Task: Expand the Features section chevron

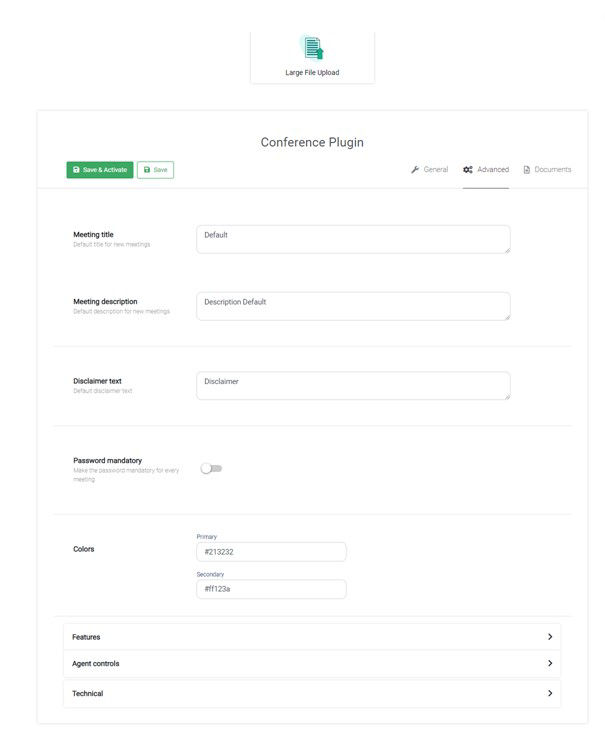Action: [x=550, y=637]
